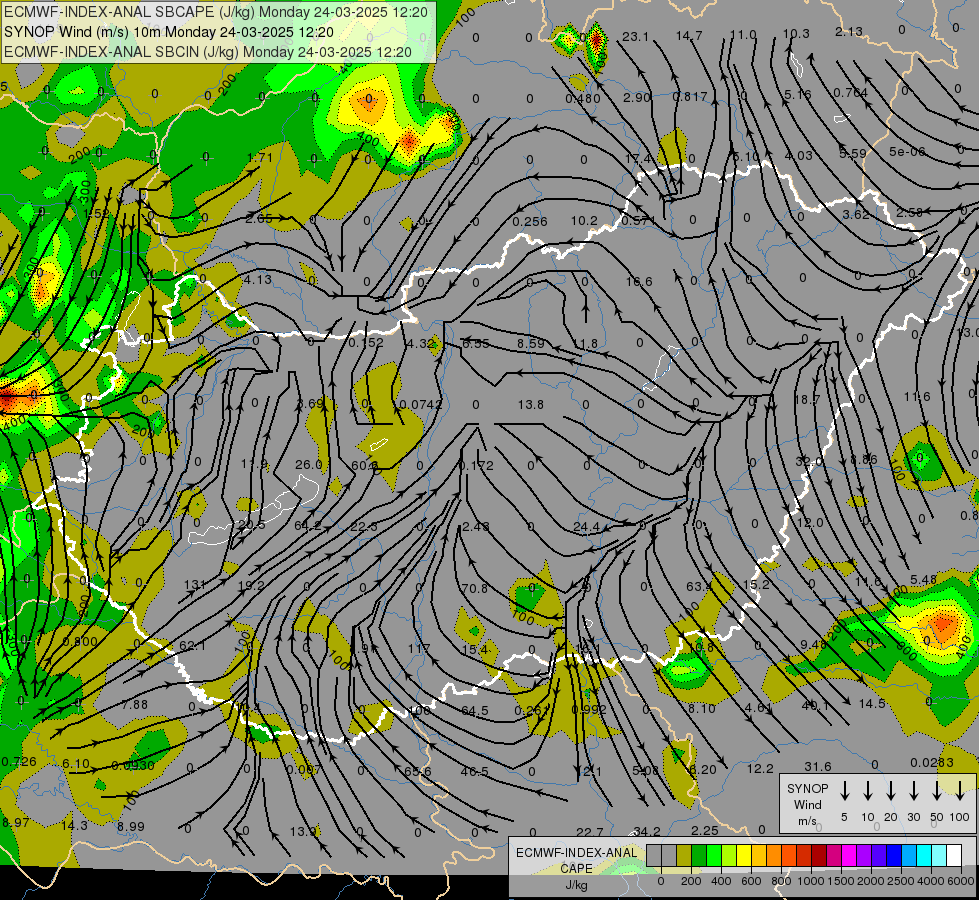Viewport: 979px width, 900px height.
Task: Click the map value 0.992
Action: (x=589, y=710)
